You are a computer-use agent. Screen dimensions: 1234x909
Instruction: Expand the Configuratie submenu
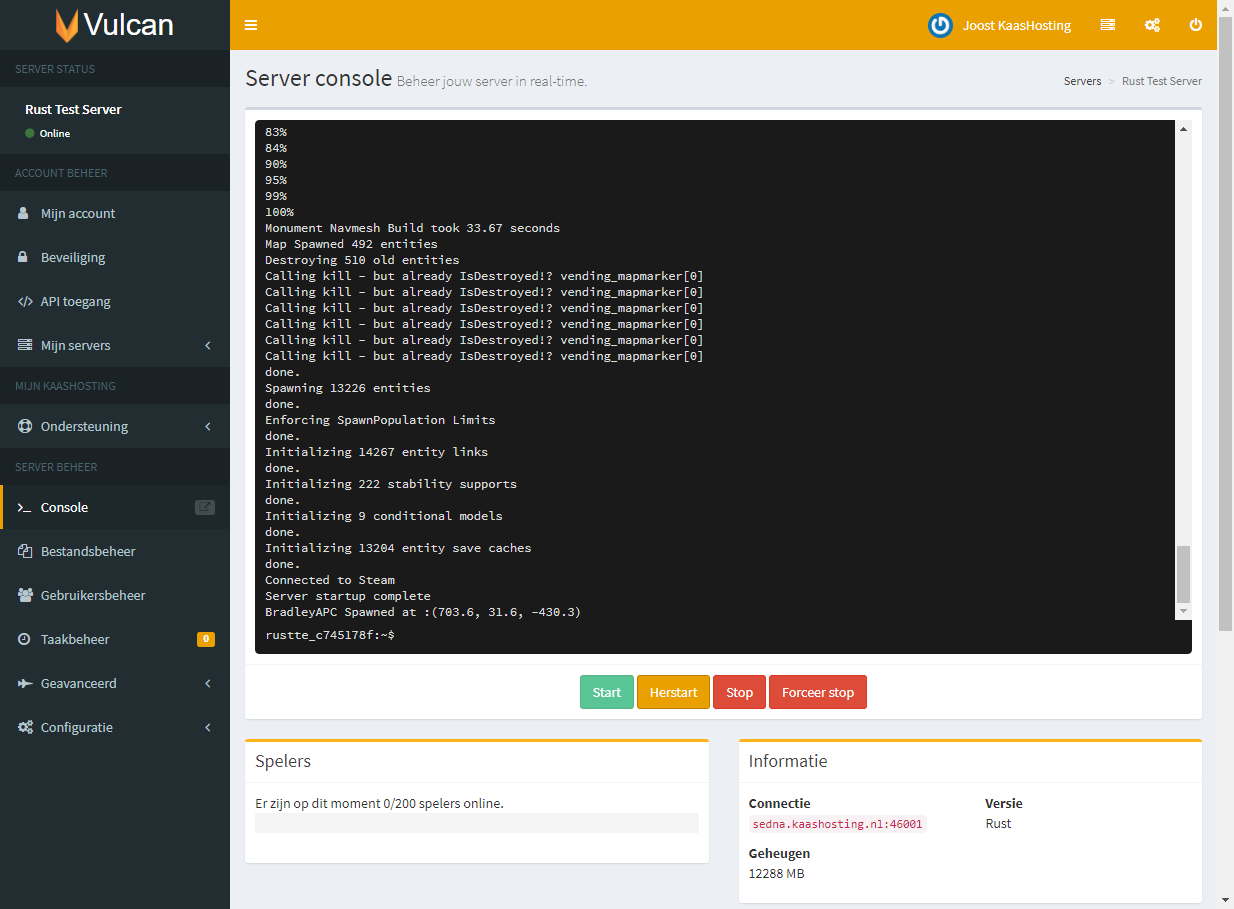coord(115,727)
